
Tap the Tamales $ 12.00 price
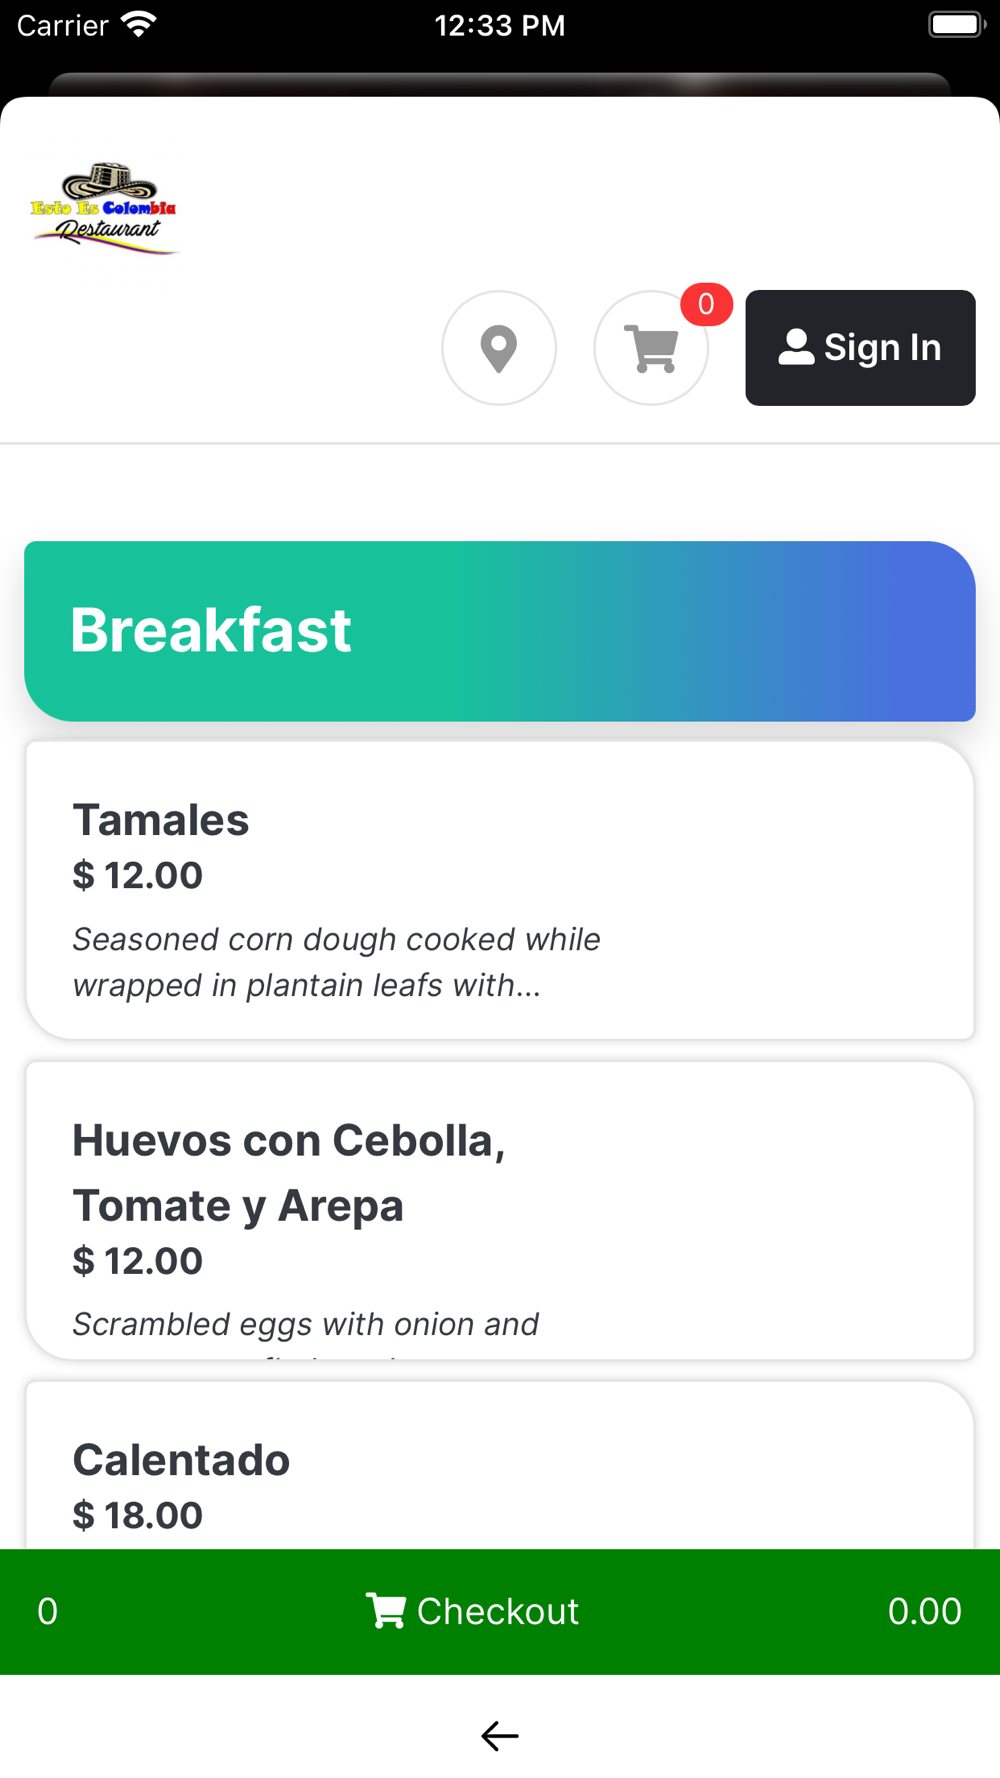(x=137, y=875)
